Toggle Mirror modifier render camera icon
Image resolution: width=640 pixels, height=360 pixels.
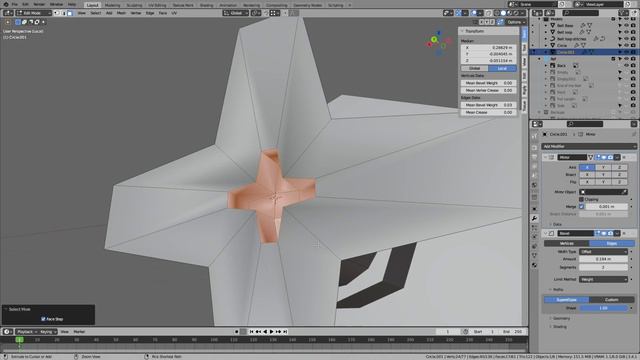(610, 157)
